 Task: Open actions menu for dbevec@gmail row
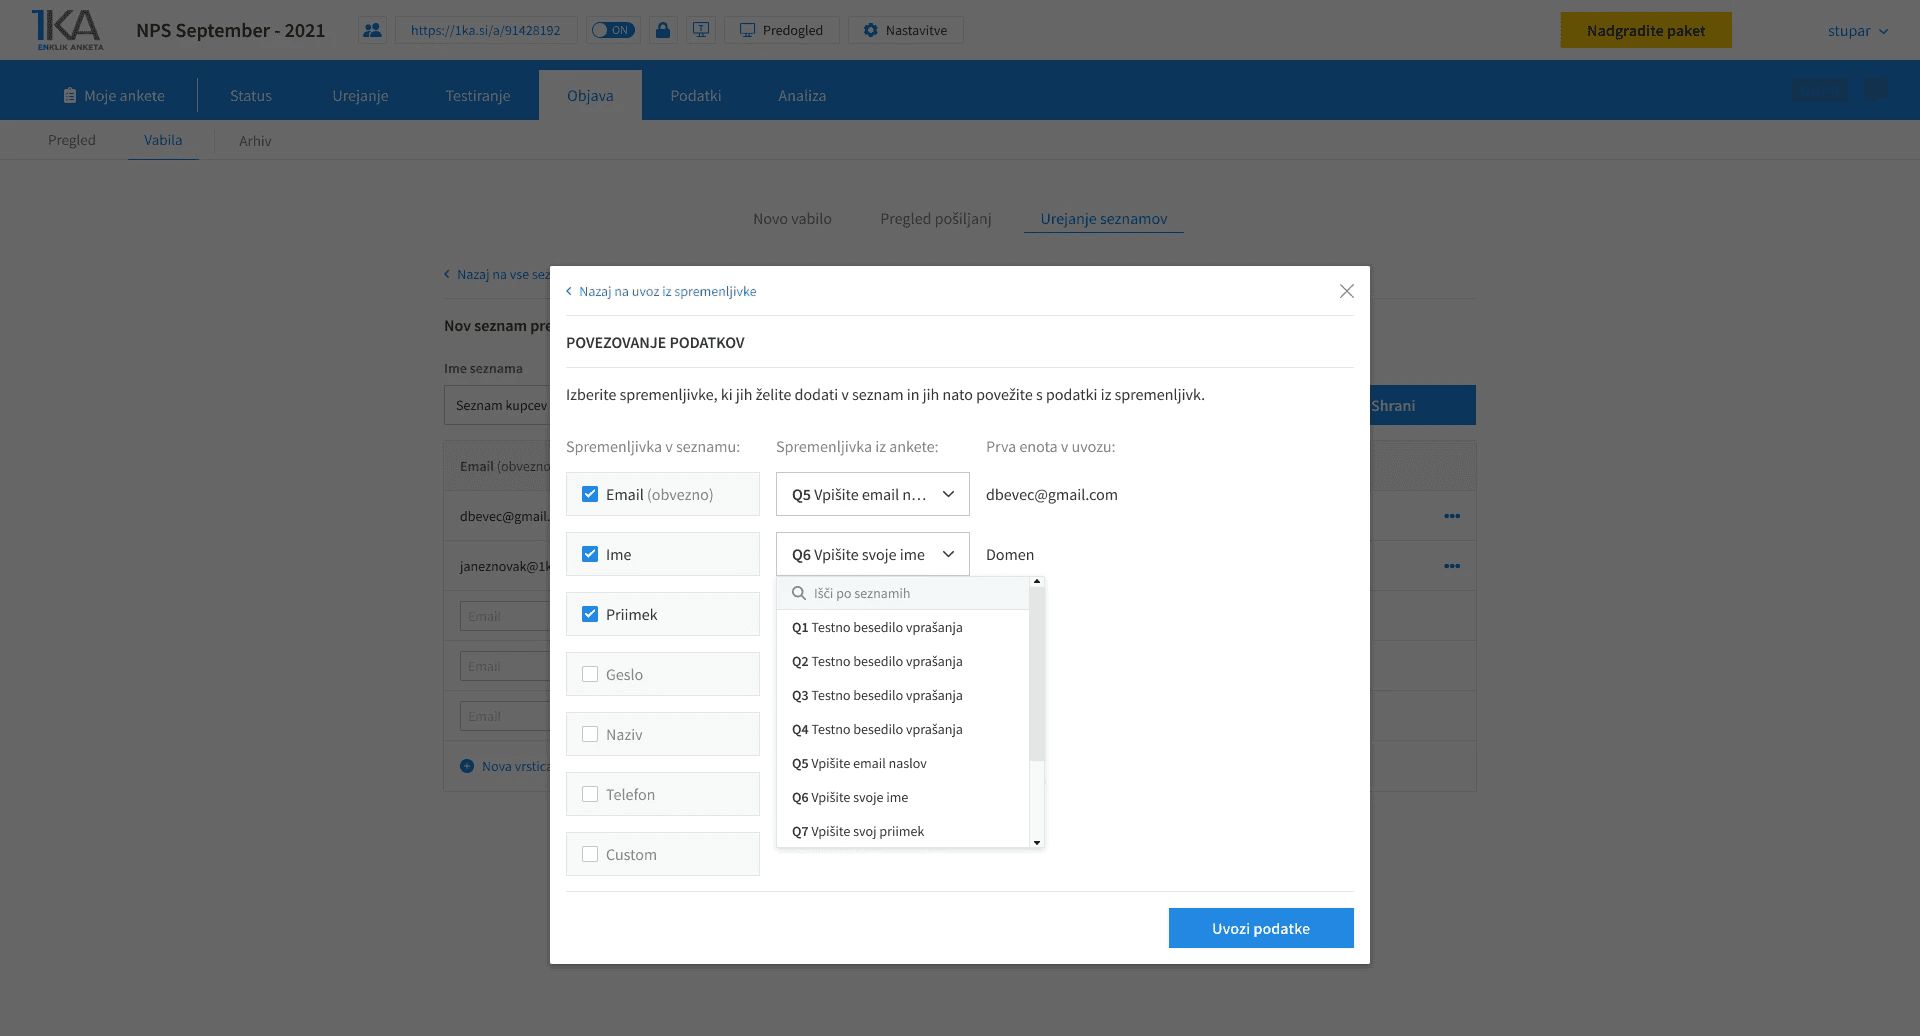[x=1452, y=515]
